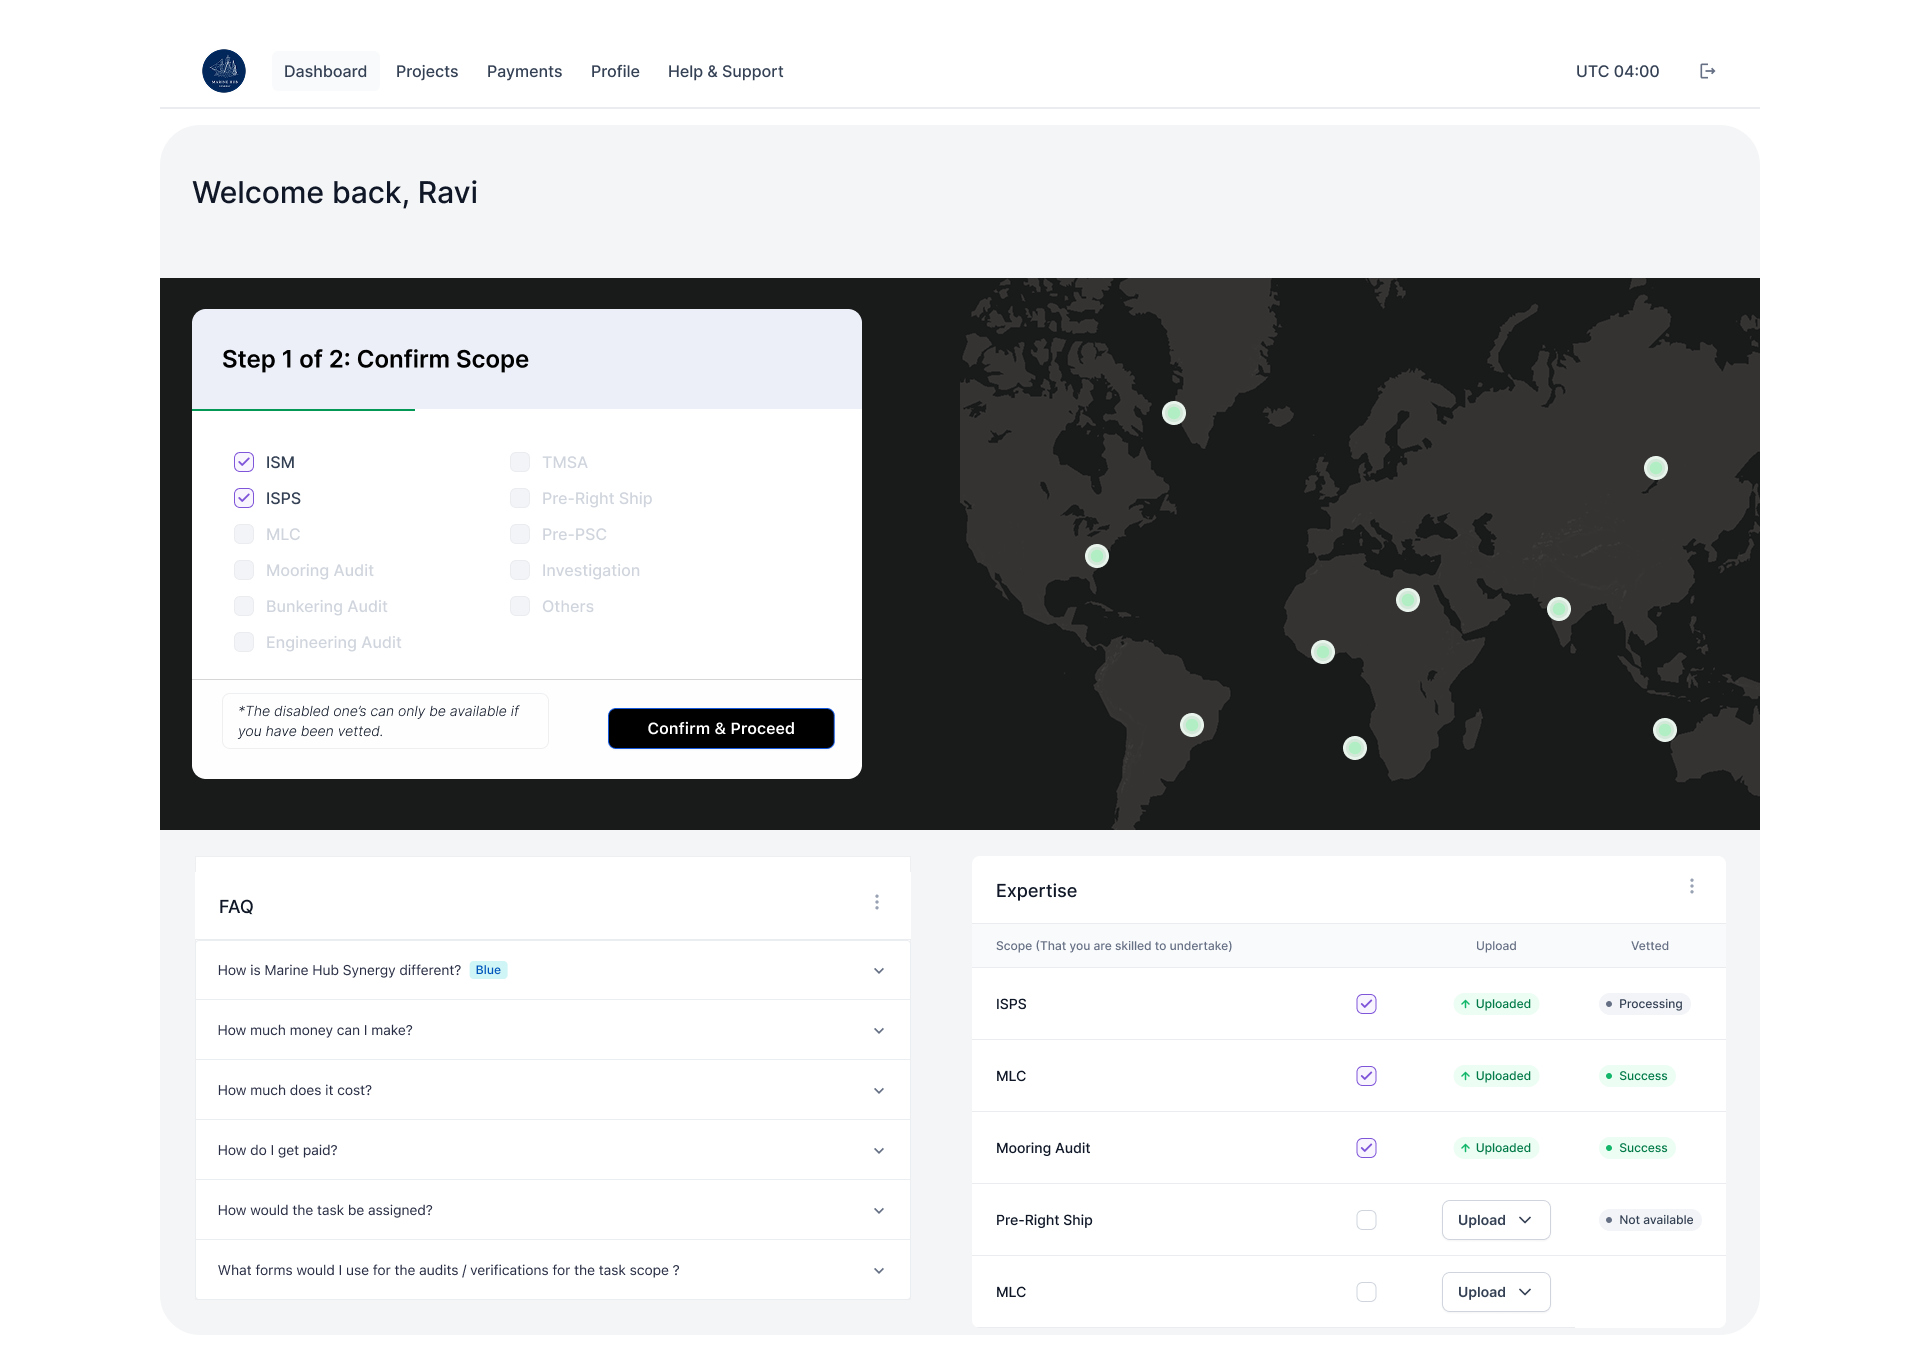Click the logout icon in the header

(1707, 70)
